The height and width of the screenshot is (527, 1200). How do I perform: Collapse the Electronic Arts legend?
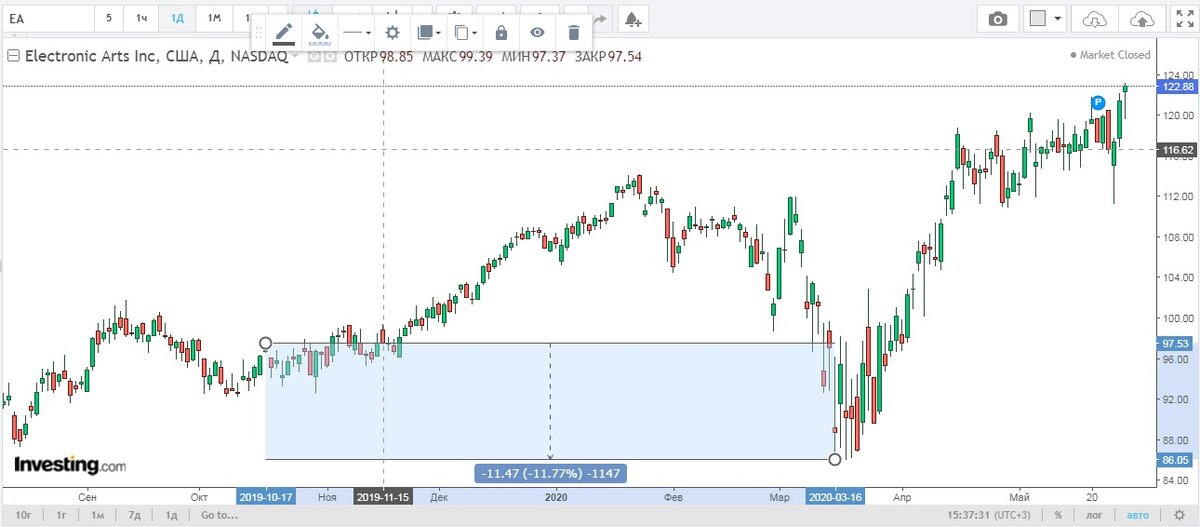tap(13, 56)
